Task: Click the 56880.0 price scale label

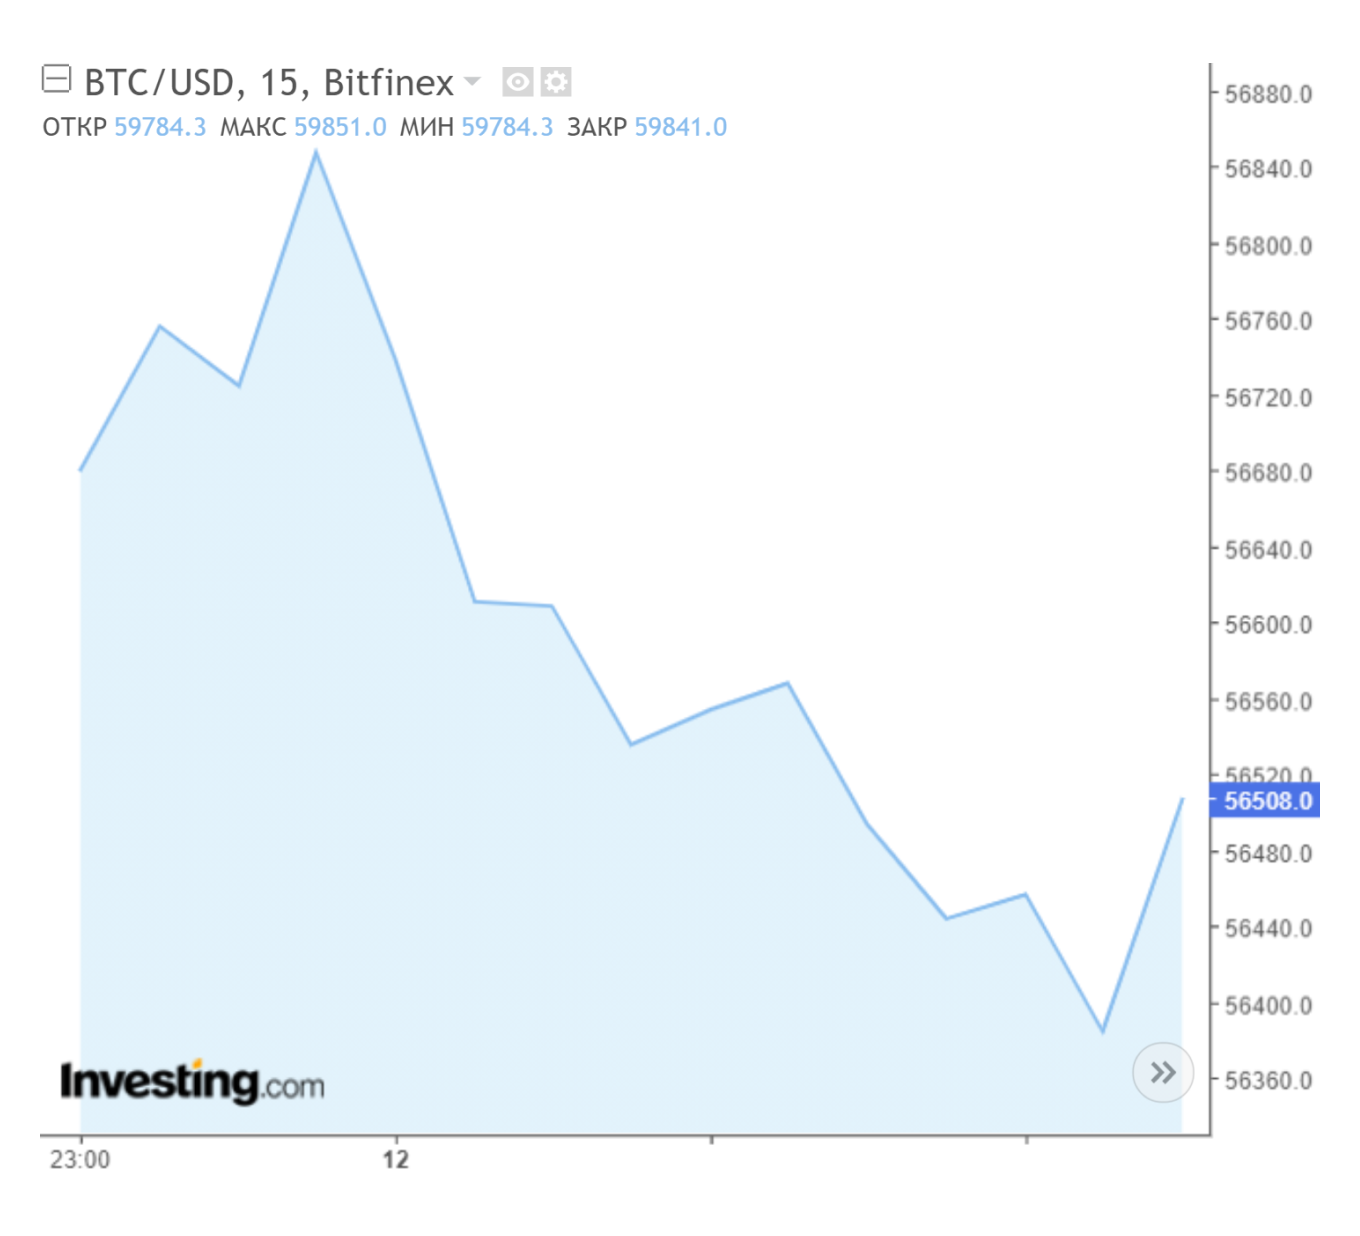Action: [1267, 95]
